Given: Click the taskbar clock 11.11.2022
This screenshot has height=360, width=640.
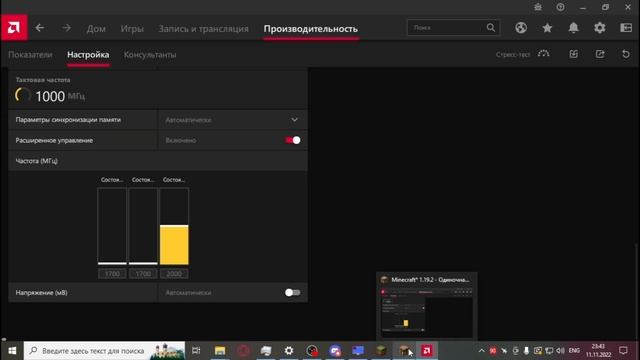Looking at the screenshot, I should 598,351.
